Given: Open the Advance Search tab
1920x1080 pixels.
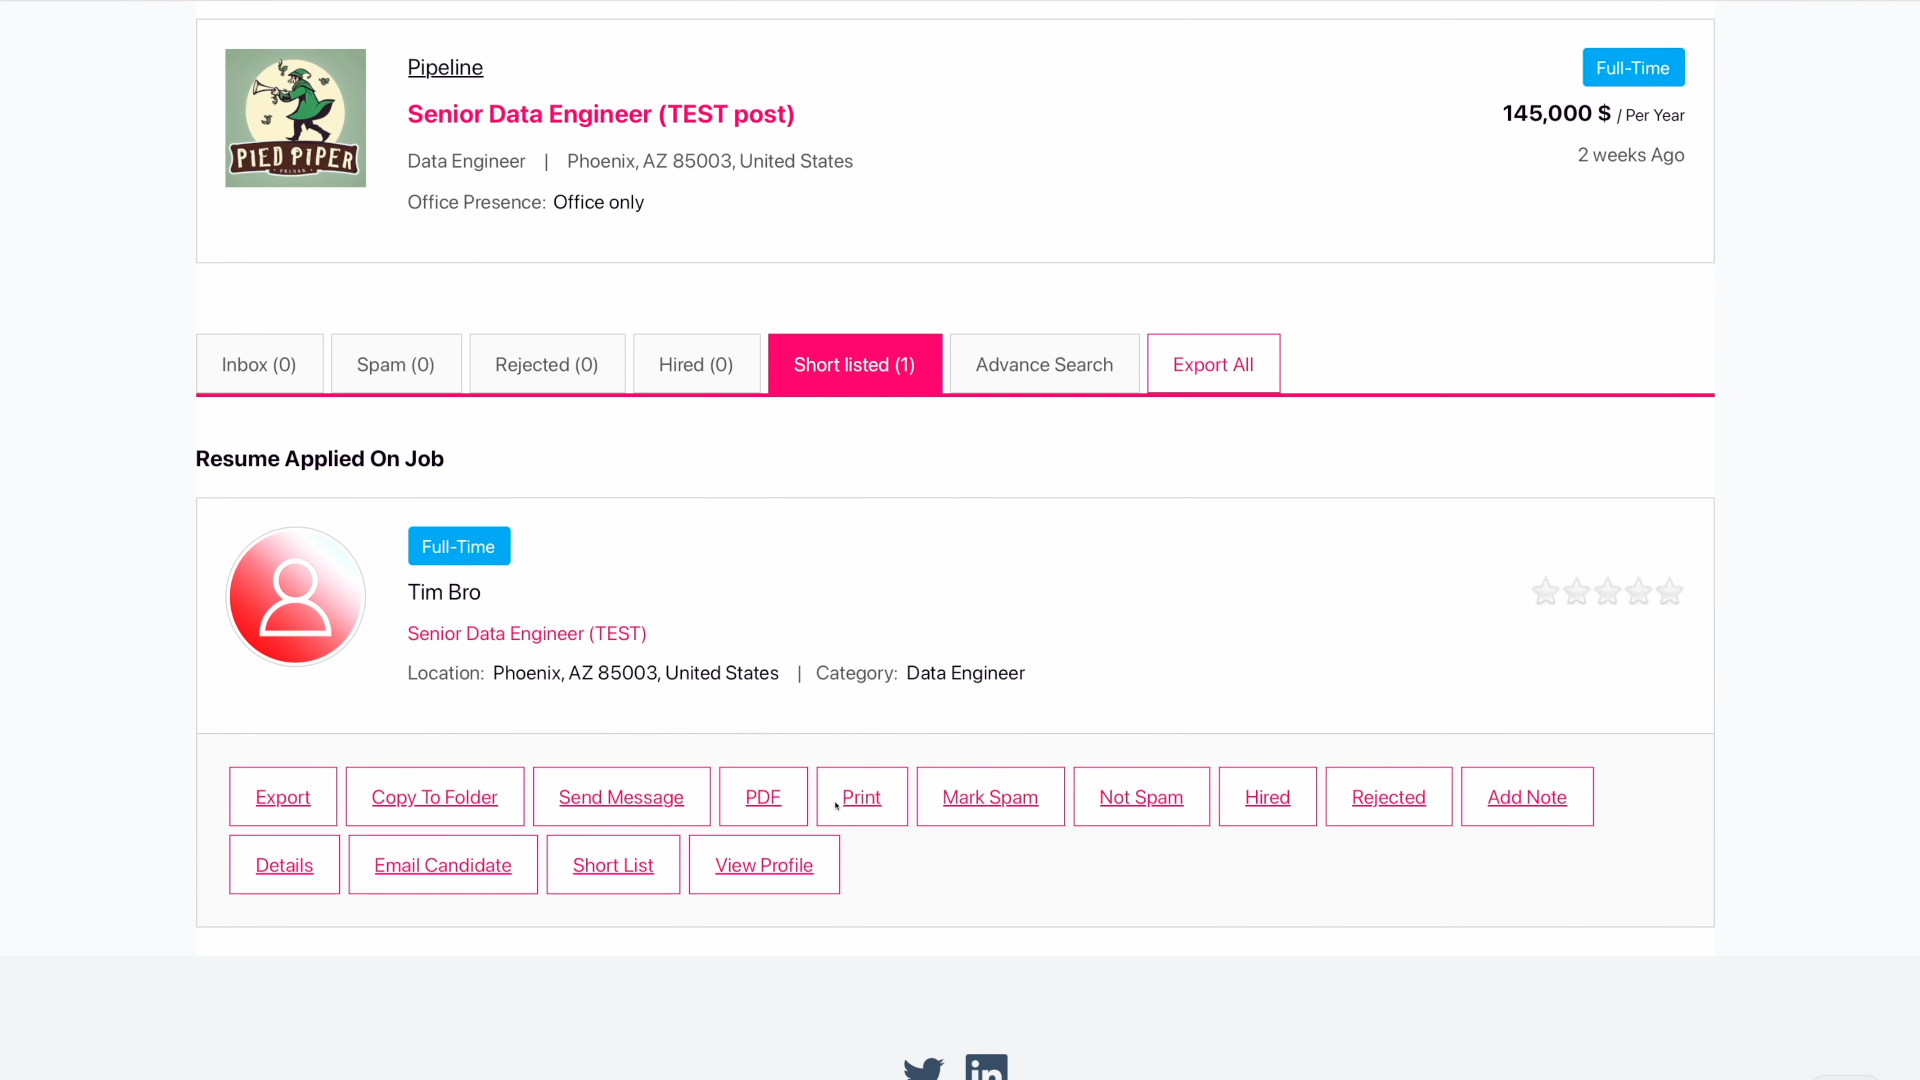Looking at the screenshot, I should point(1044,365).
